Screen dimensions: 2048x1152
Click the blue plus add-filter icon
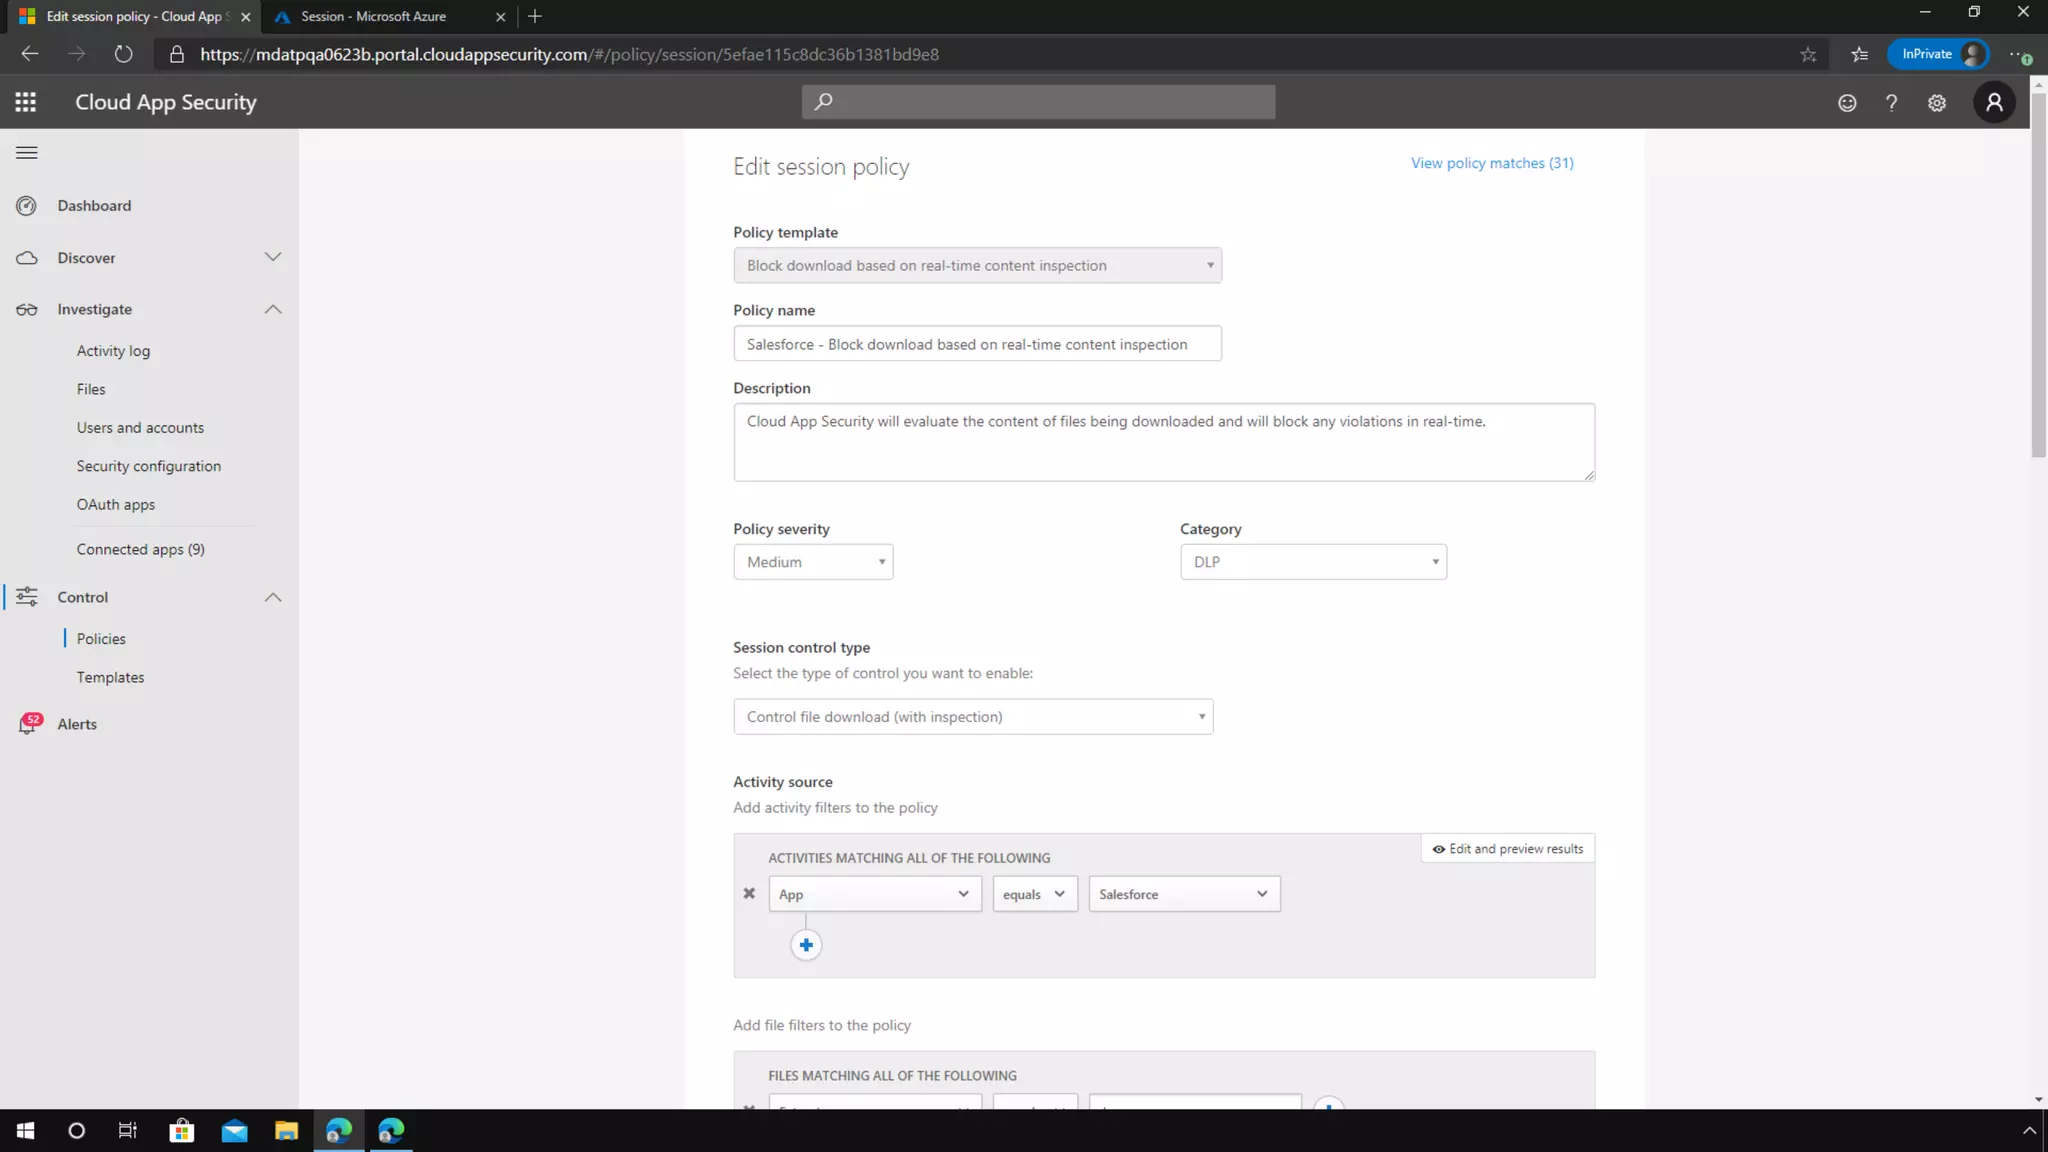pos(806,945)
